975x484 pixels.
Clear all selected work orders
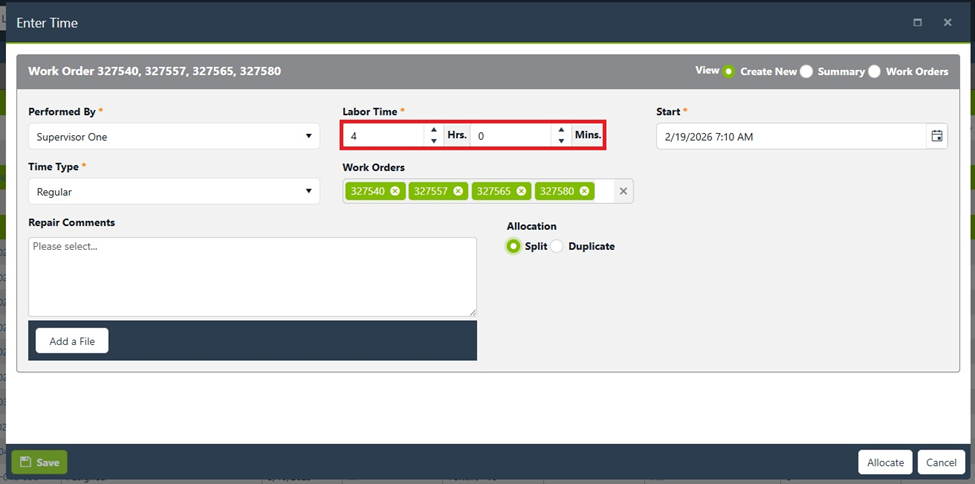pos(623,191)
